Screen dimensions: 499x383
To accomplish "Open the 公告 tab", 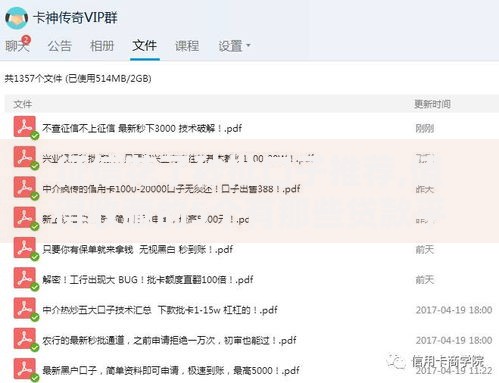I will tap(60, 46).
